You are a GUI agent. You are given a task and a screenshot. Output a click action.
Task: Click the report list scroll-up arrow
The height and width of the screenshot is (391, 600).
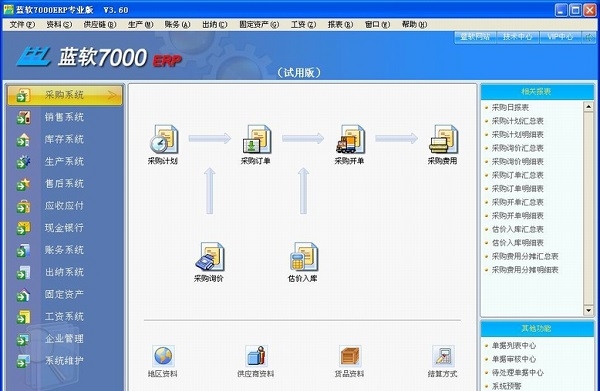[589, 107]
